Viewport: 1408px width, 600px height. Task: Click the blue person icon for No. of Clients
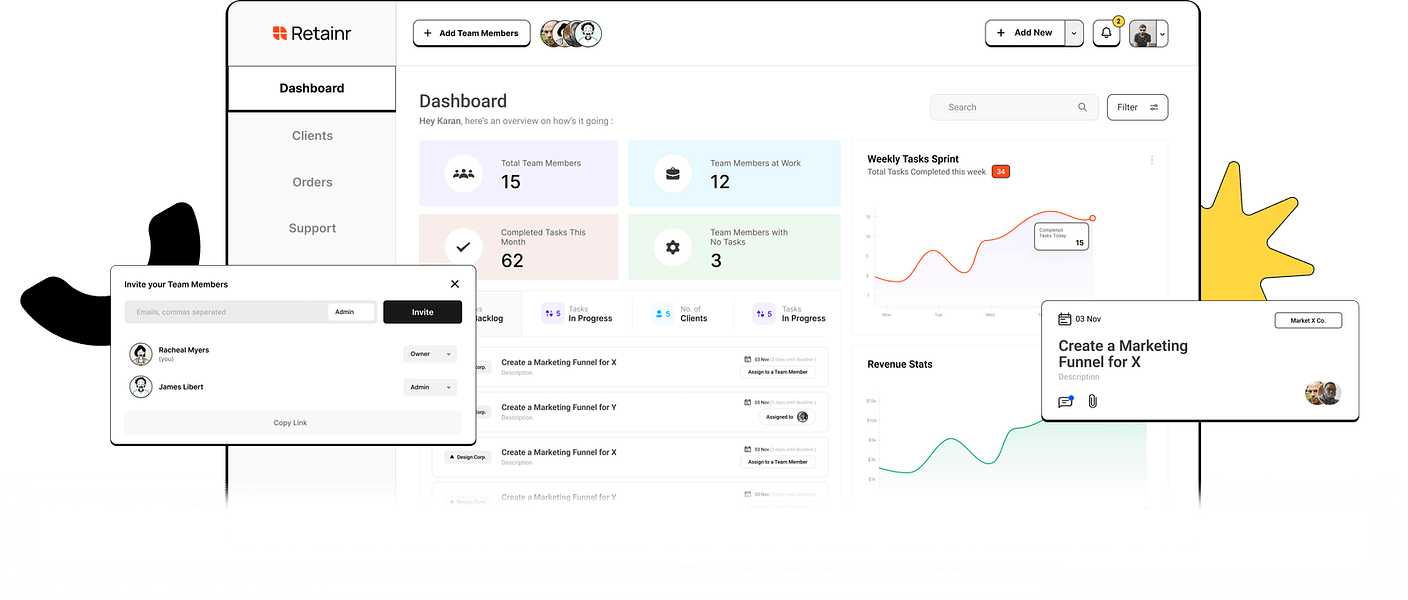click(x=658, y=314)
